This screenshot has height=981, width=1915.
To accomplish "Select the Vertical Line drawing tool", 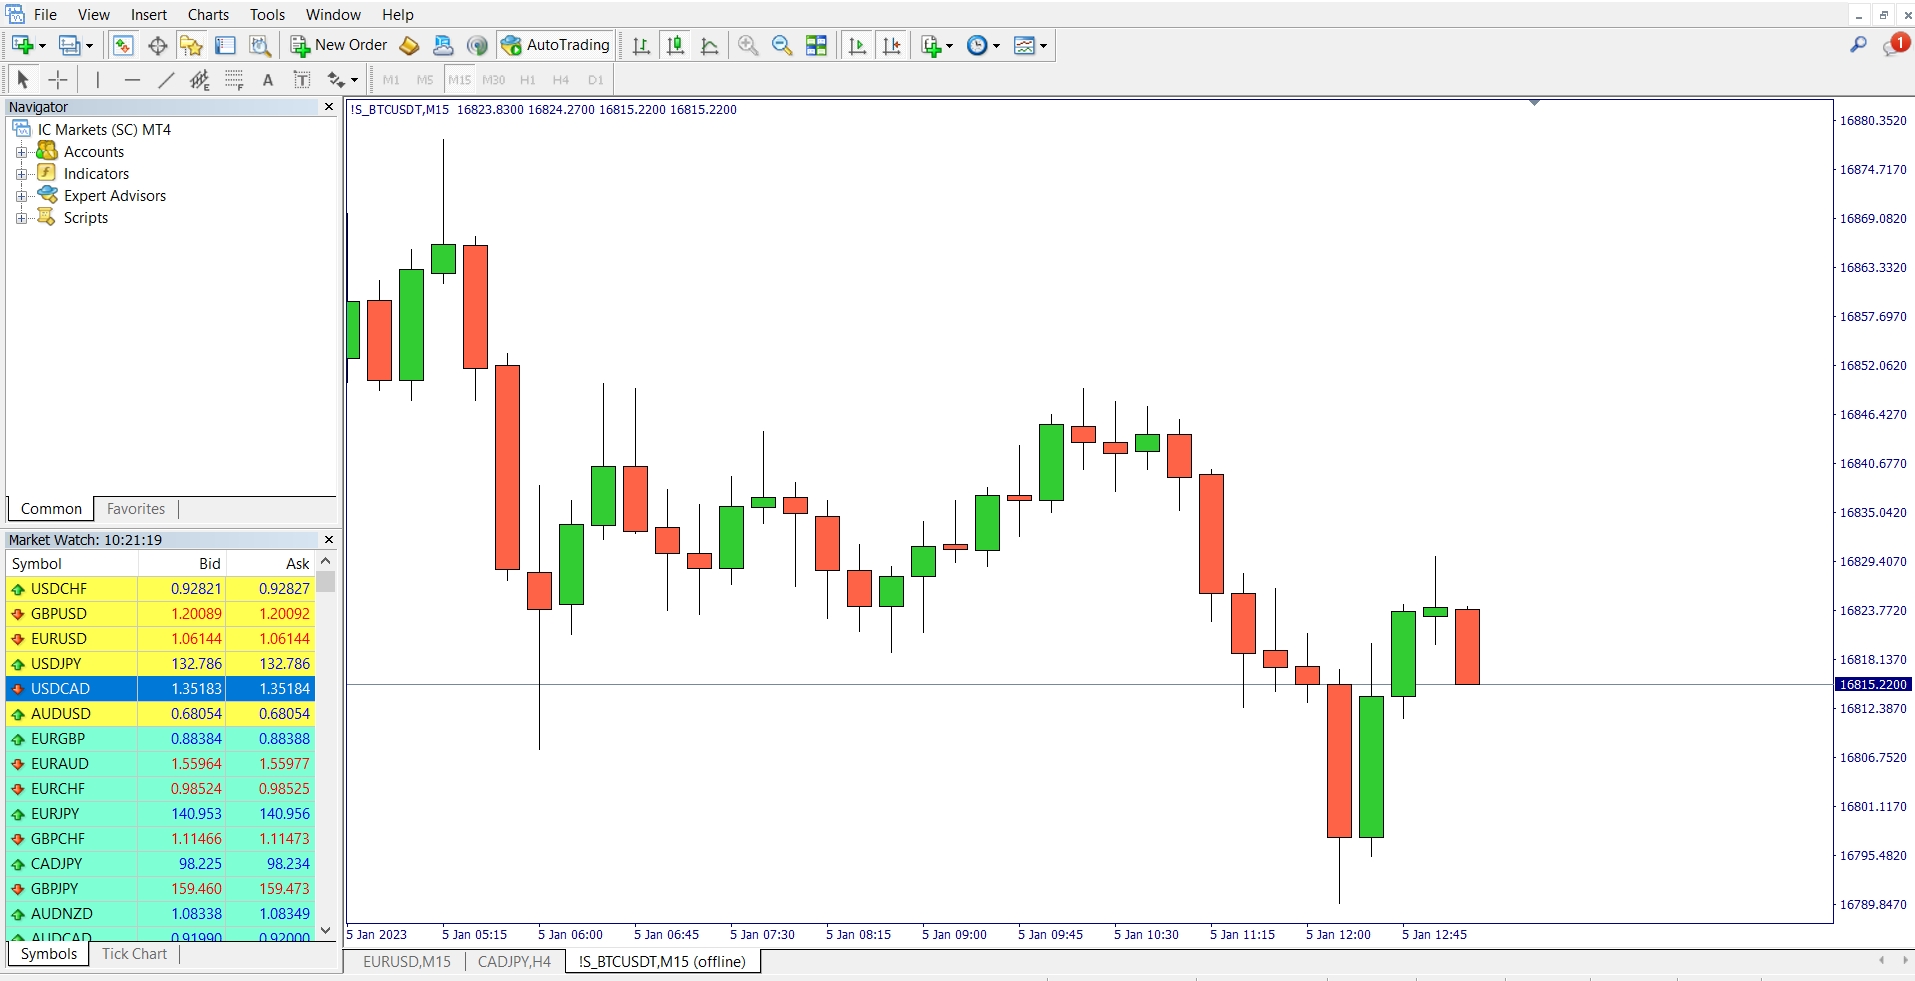I will point(97,80).
